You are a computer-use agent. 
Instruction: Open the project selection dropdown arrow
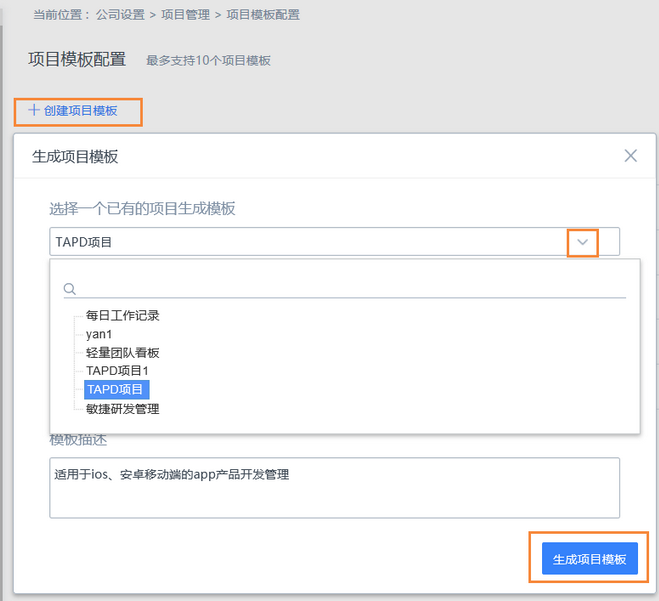tap(583, 242)
